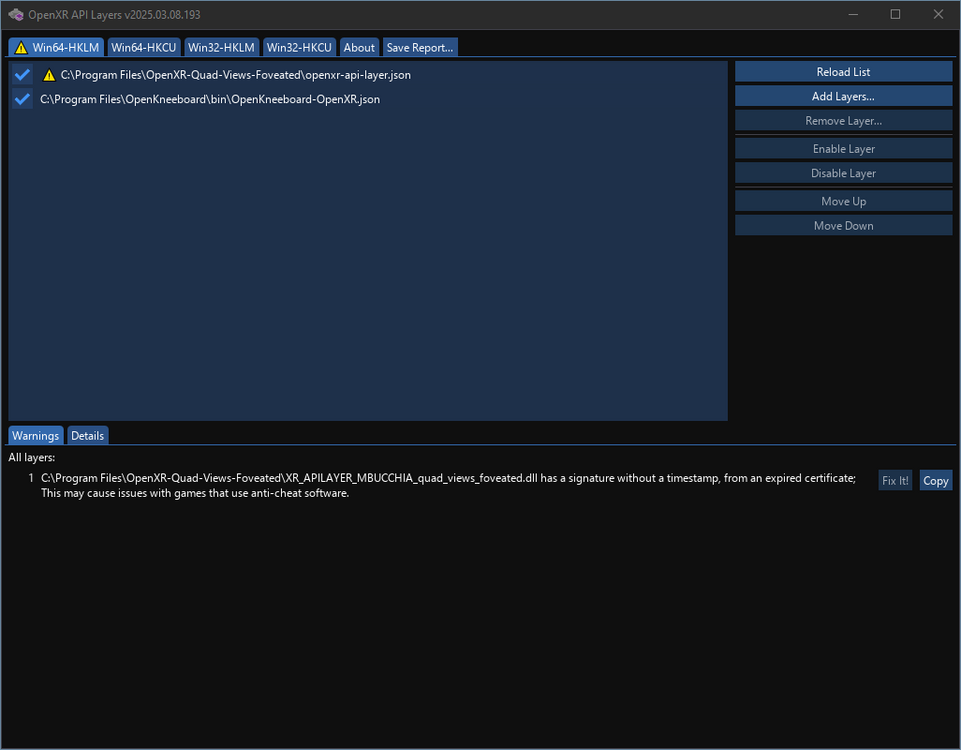Click the All layers: heading
This screenshot has height=750, width=961.
click(31, 458)
